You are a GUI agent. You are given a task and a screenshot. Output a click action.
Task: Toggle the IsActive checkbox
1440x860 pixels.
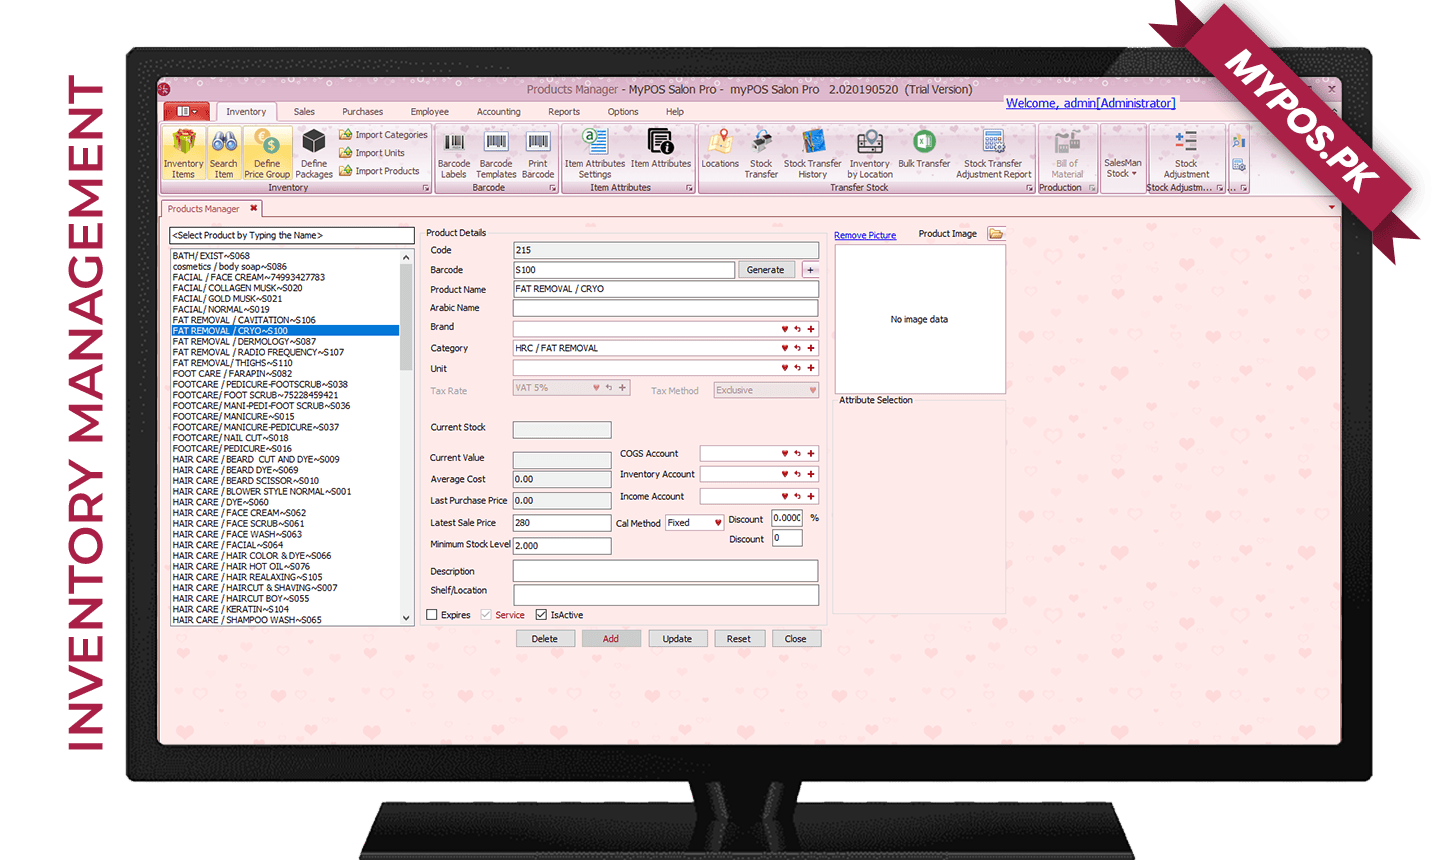point(541,615)
